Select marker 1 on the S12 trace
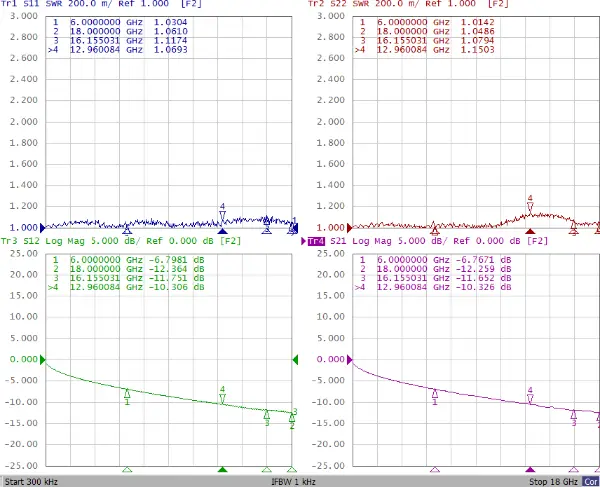Viewport: 600px width, 487px height. click(x=127, y=394)
